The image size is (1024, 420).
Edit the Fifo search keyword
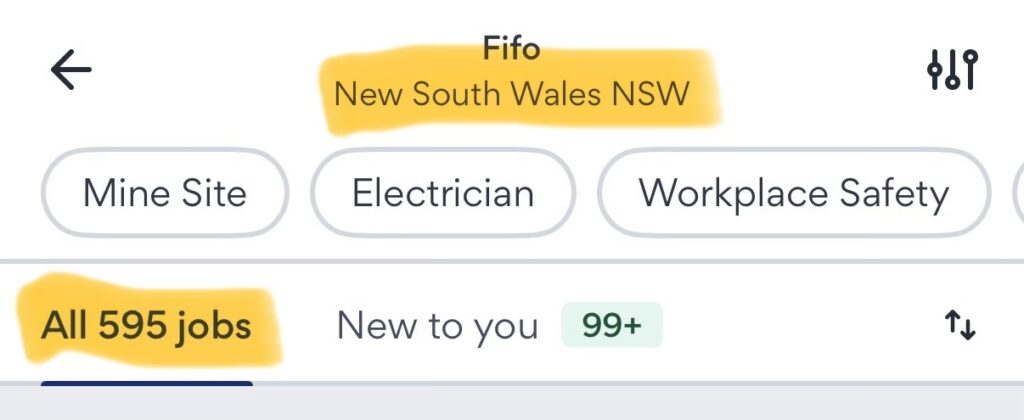512,49
